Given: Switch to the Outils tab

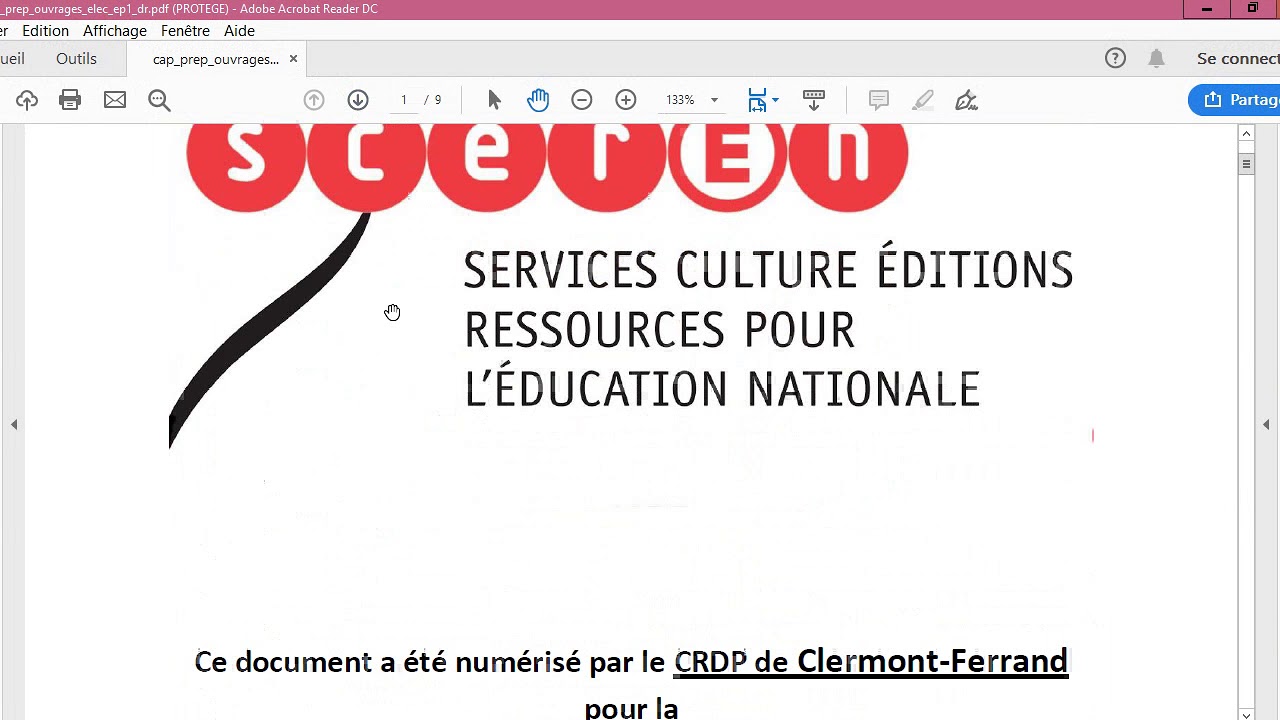Looking at the screenshot, I should [x=76, y=59].
